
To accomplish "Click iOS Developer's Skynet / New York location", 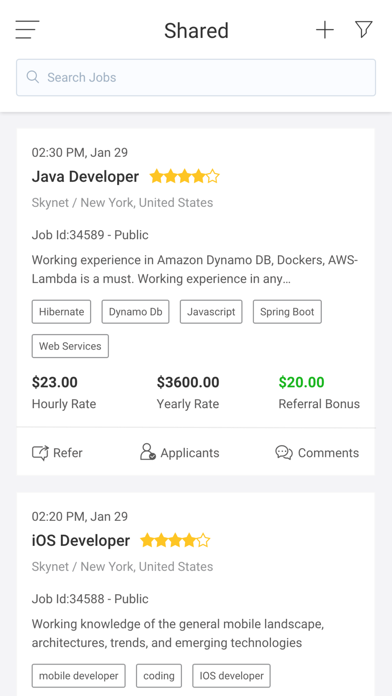I will click(x=122, y=567).
